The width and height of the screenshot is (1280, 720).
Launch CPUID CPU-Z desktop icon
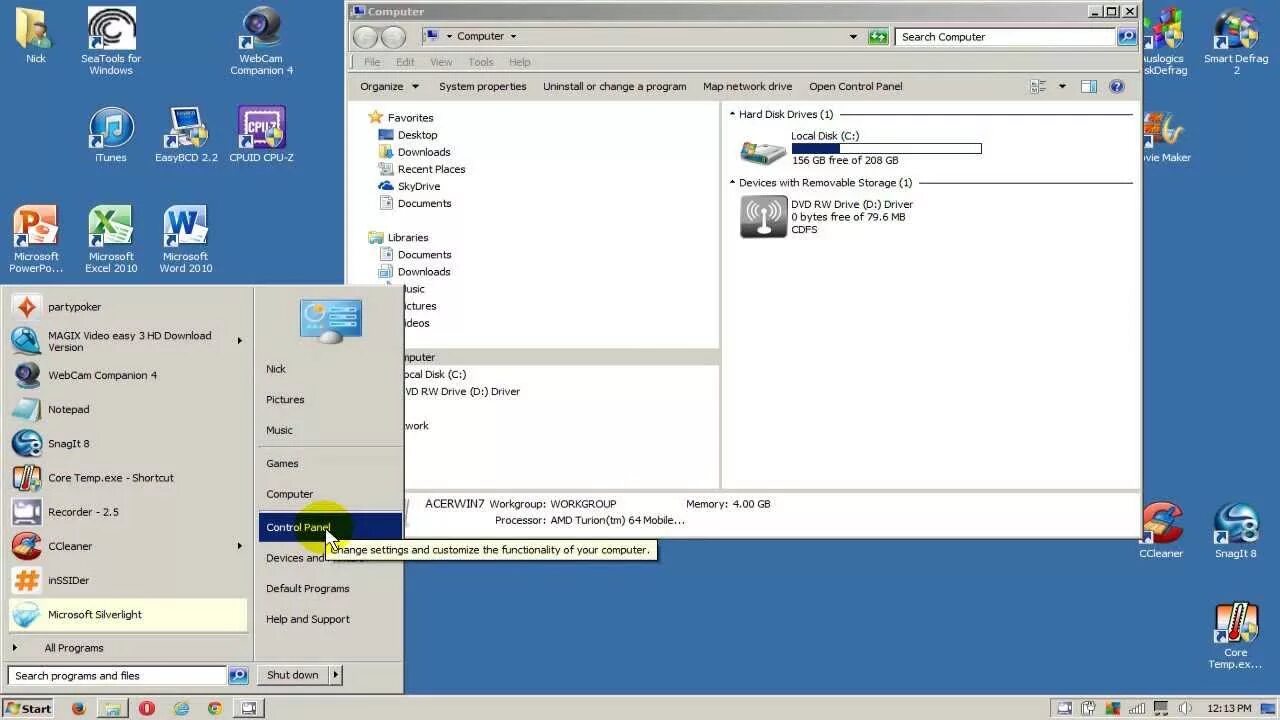261,135
